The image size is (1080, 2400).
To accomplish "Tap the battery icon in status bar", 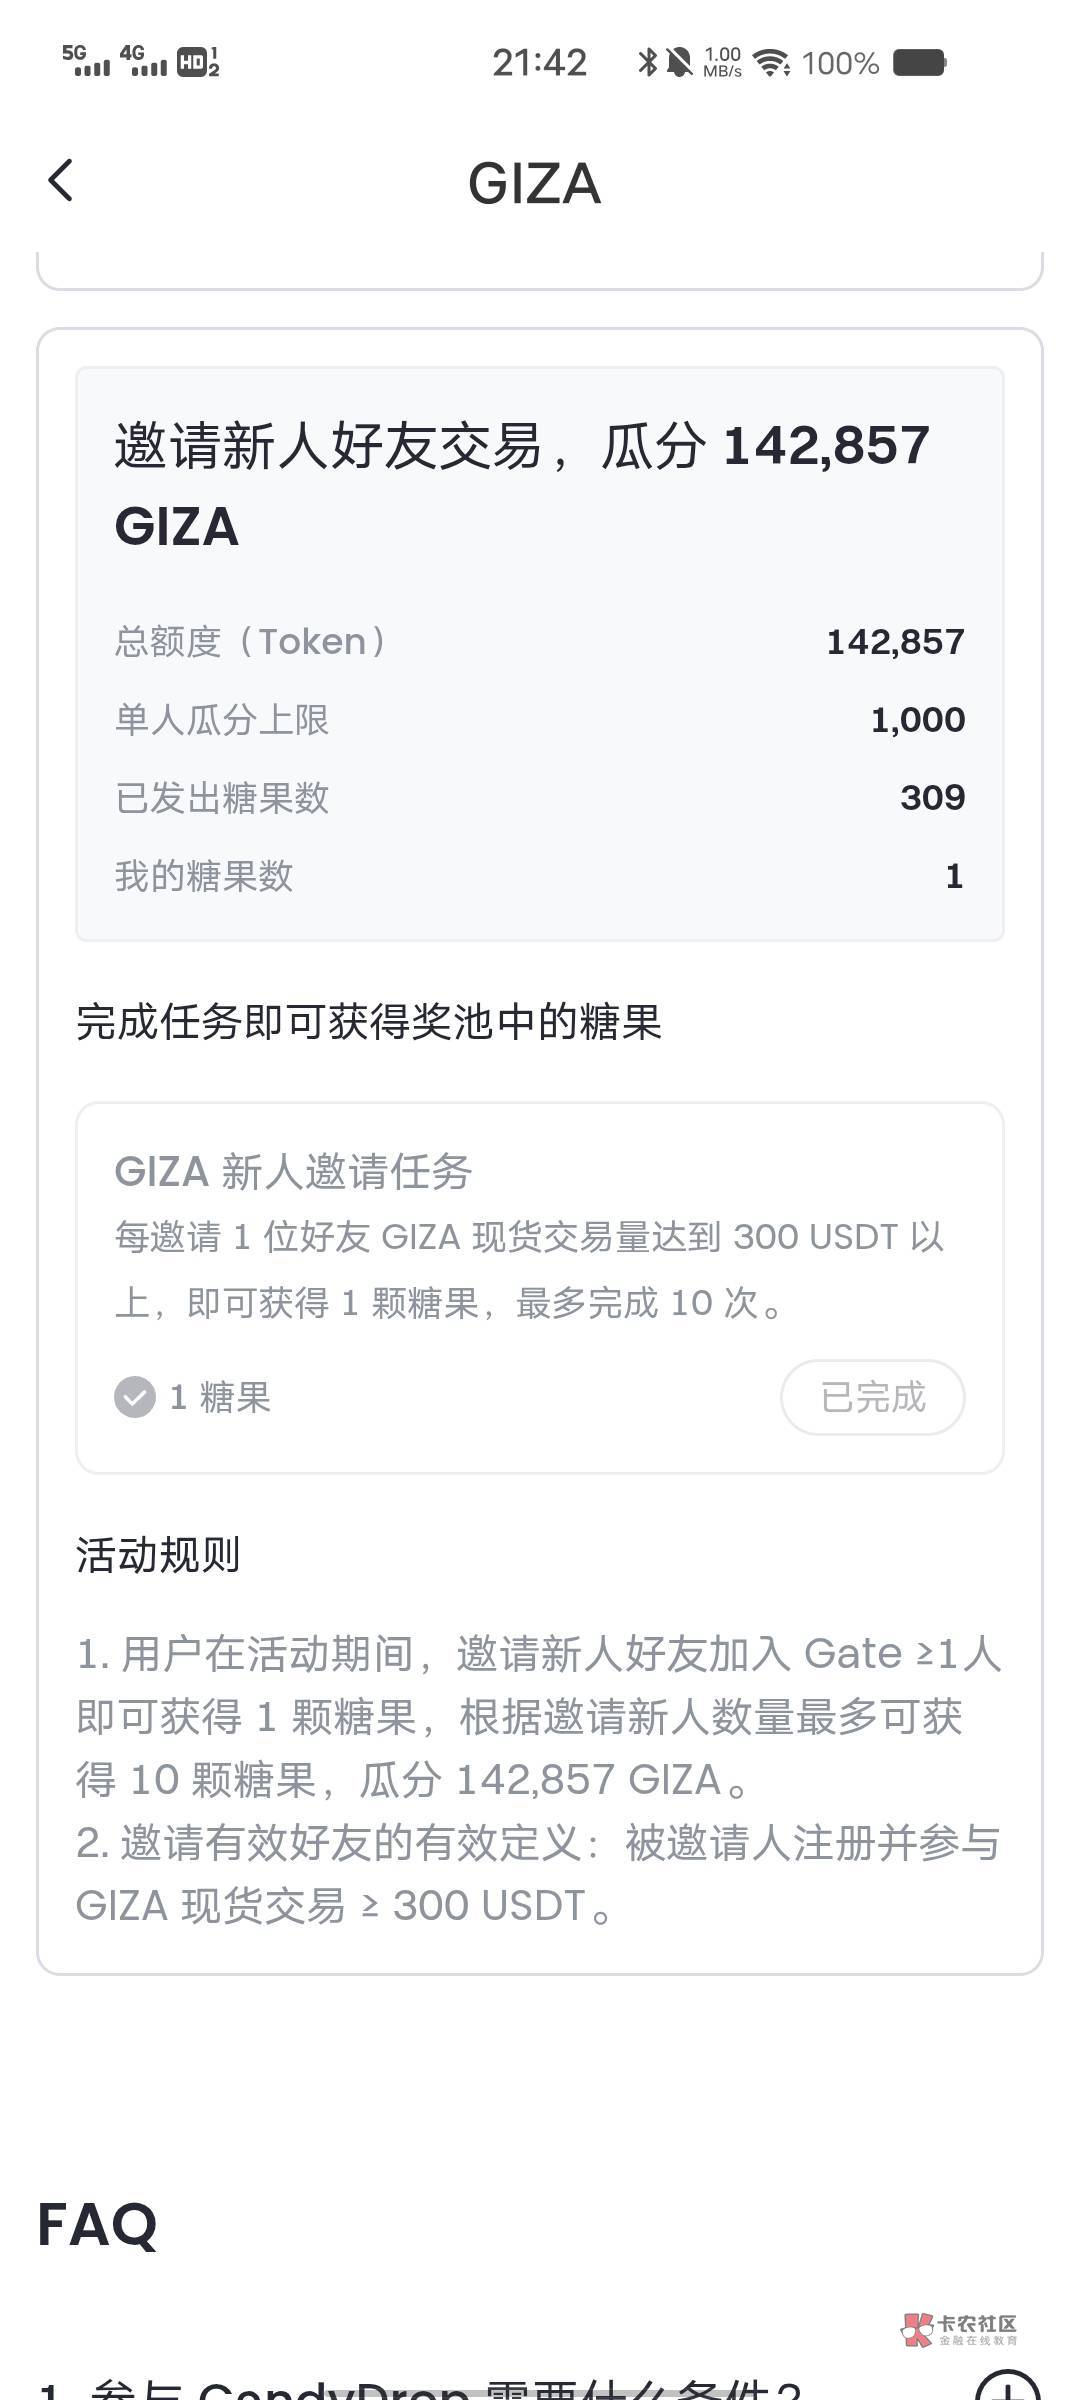I will click(x=919, y=63).
